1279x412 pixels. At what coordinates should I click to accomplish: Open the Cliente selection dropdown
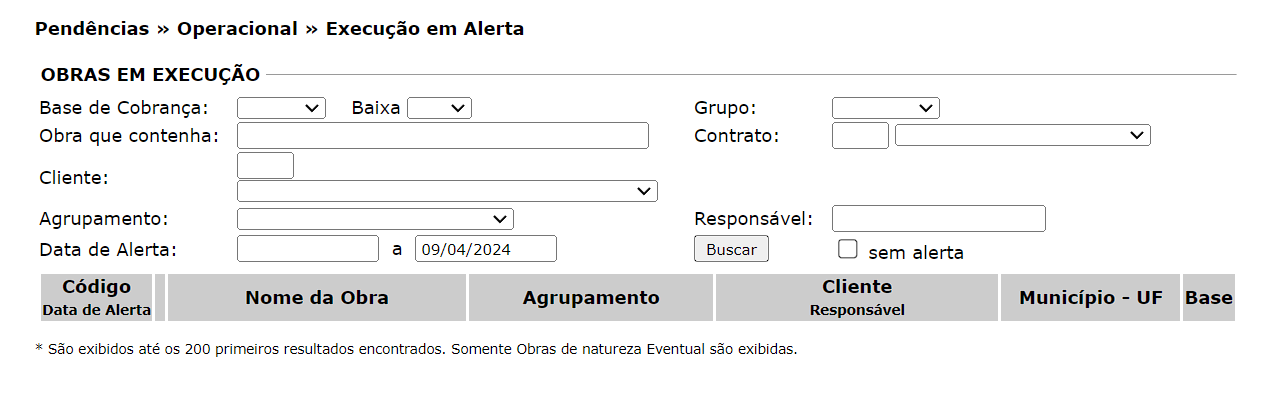coord(446,191)
